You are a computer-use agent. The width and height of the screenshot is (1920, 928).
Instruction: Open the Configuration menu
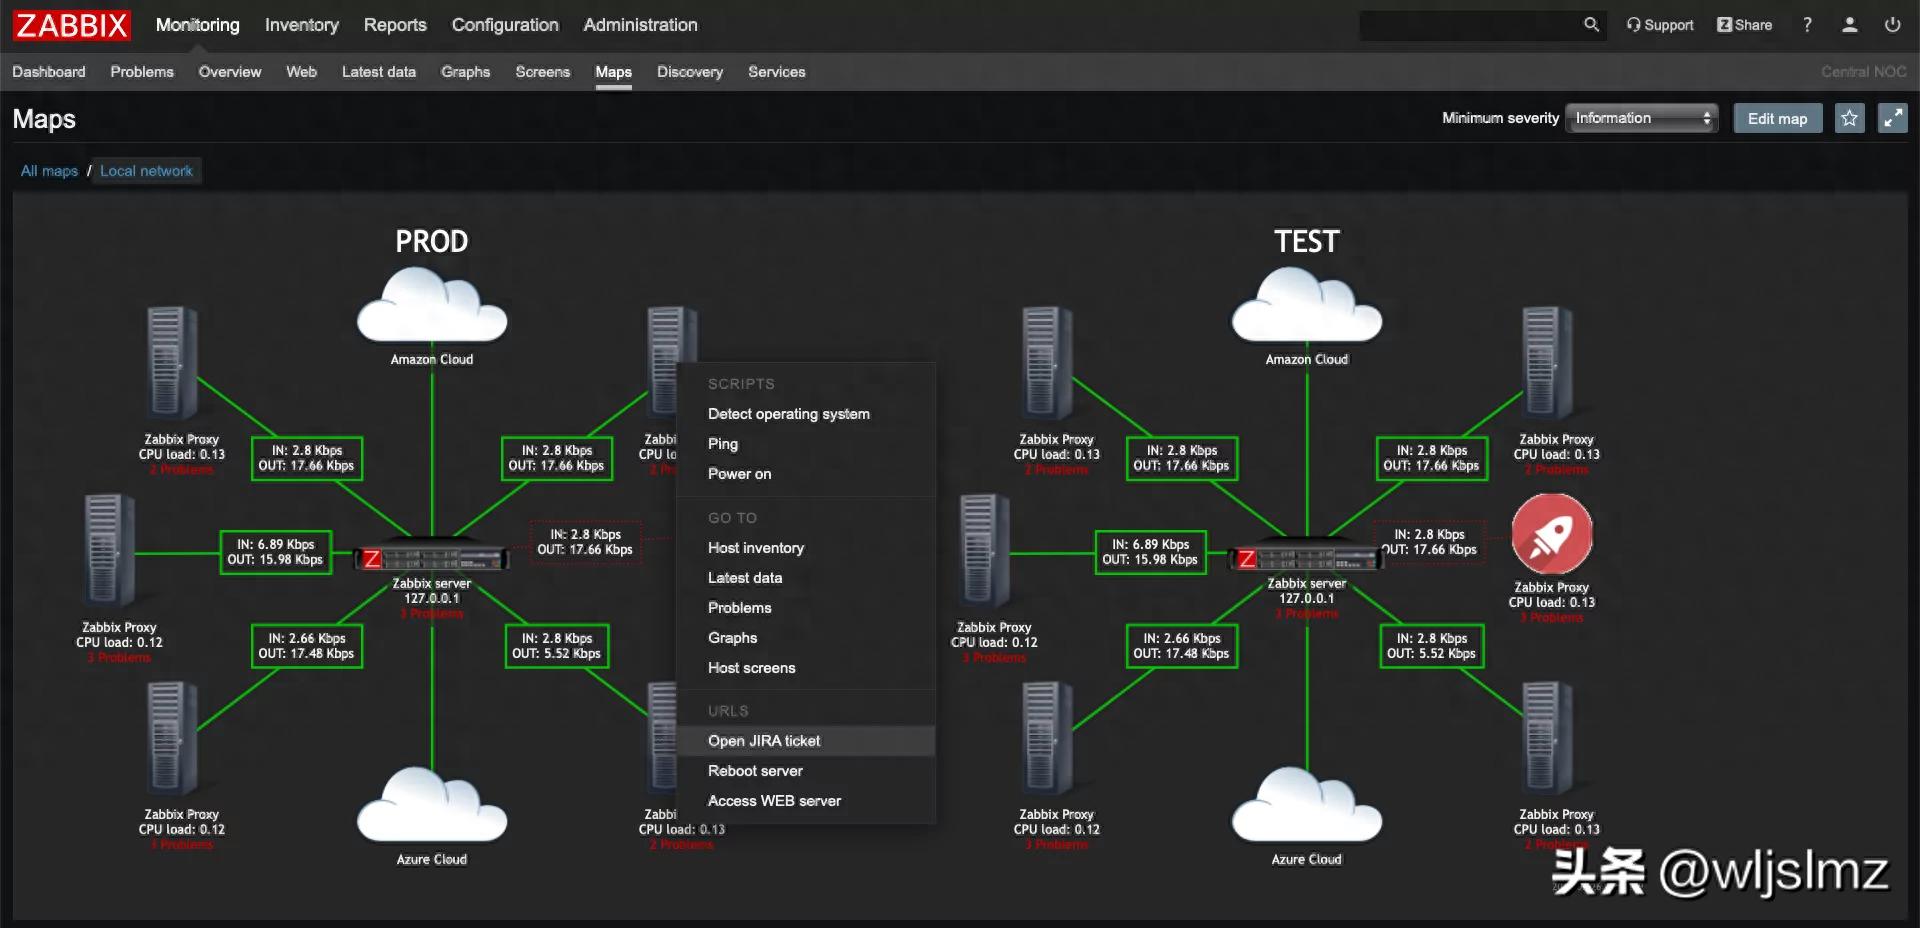(505, 25)
